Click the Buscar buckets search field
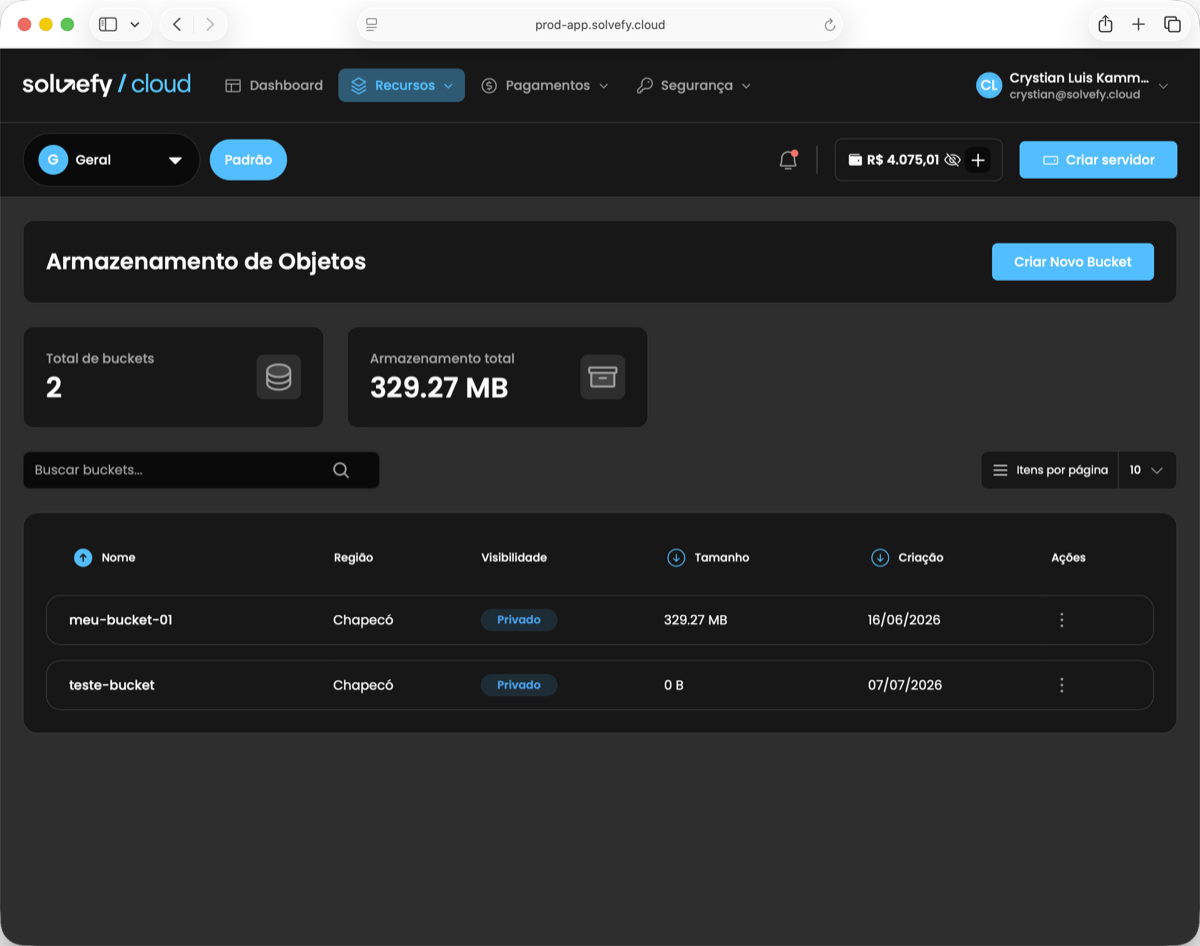This screenshot has width=1200, height=946. pos(201,470)
